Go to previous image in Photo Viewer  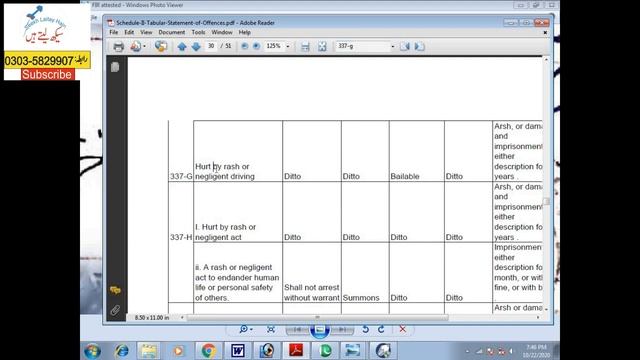point(297,329)
